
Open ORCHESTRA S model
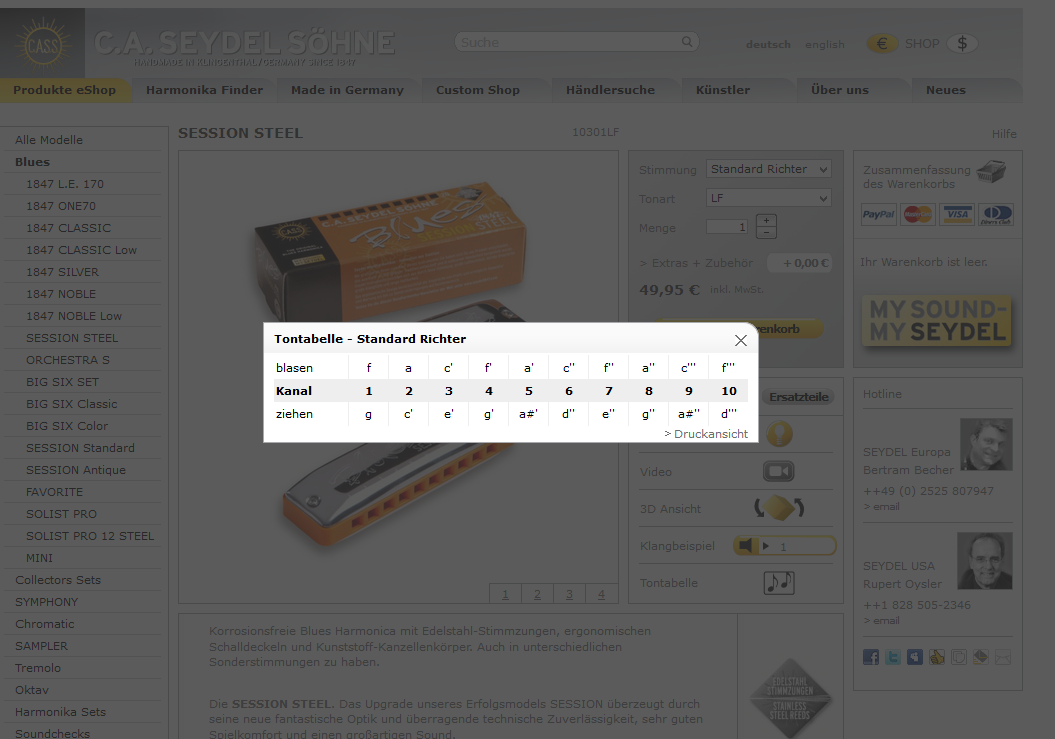(68, 360)
